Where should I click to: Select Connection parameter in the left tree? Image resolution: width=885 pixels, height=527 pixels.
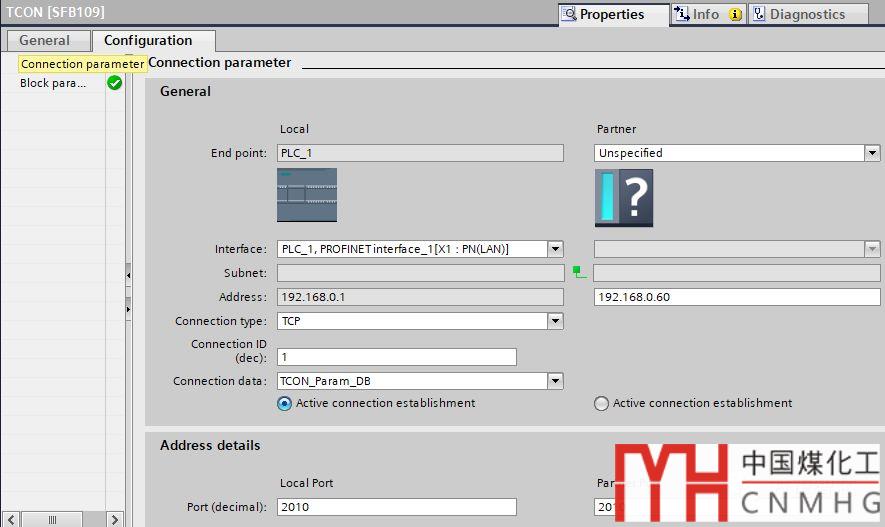82,64
